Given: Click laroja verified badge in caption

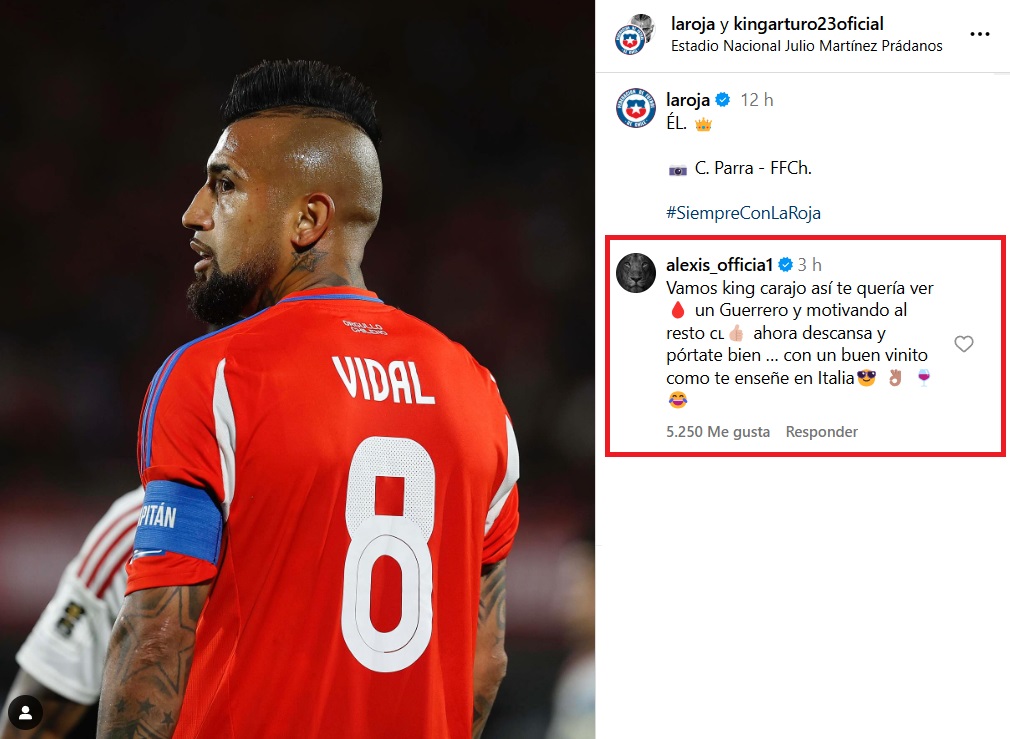Looking at the screenshot, I should (x=723, y=100).
